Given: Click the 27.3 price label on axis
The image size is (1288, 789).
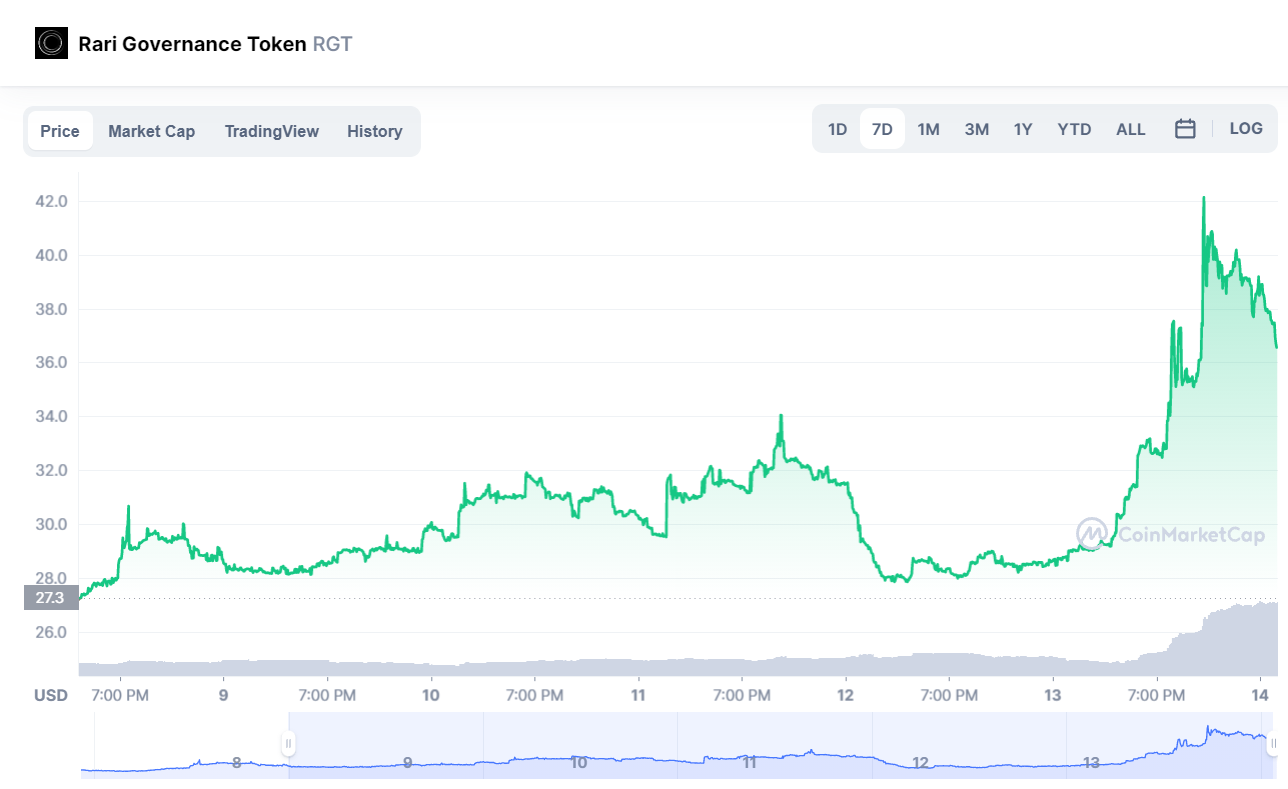Looking at the screenshot, I should (x=50, y=598).
